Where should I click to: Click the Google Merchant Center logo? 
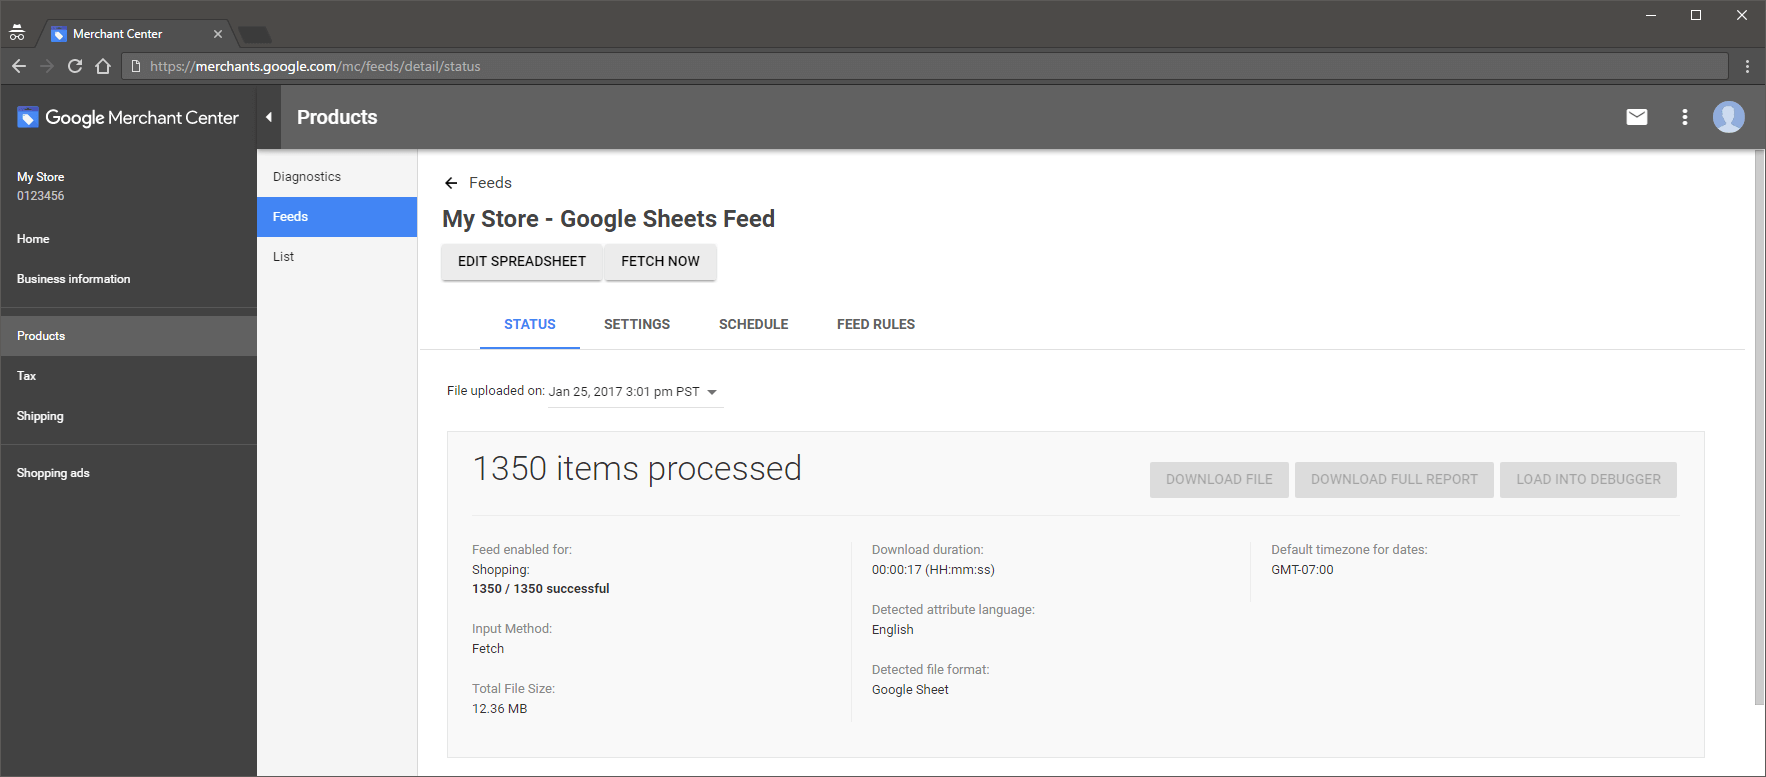(x=128, y=117)
